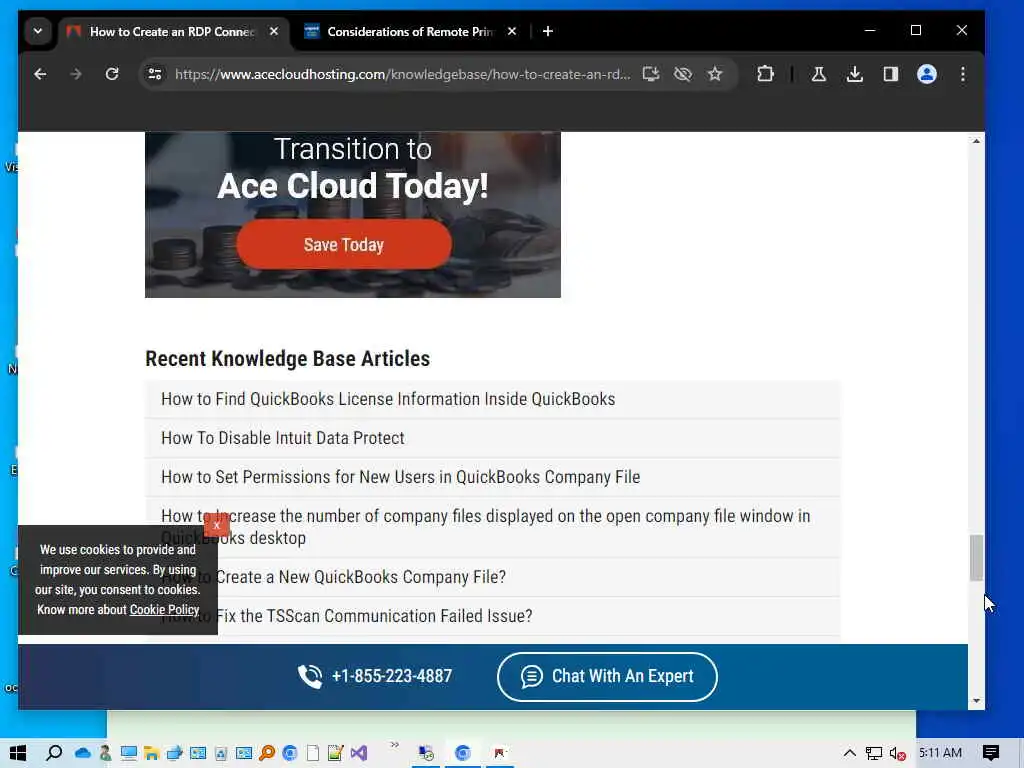This screenshot has width=1024, height=768.
Task: Open 'How To Disable Intuit Data Protect' article
Action: tap(283, 438)
